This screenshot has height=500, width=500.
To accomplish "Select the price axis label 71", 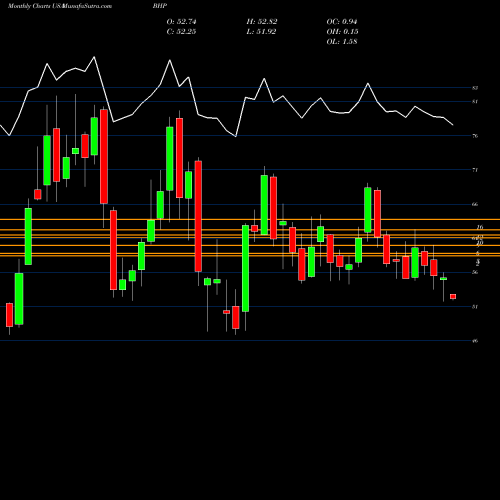I will click(475, 170).
